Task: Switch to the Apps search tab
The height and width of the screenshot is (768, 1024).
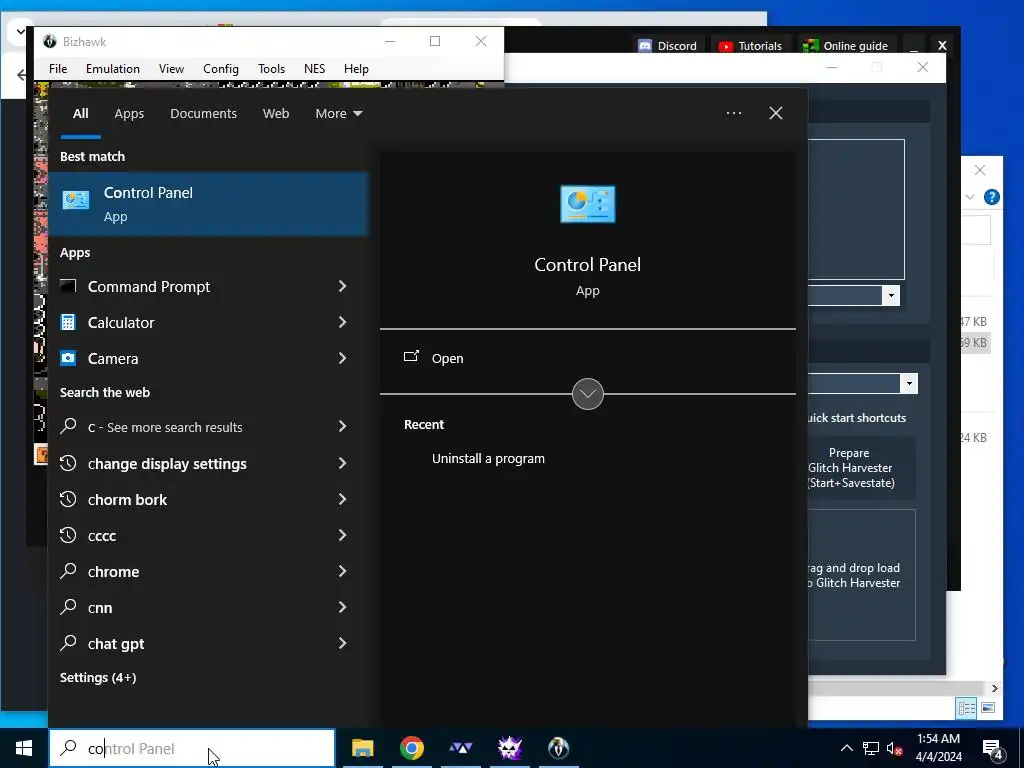Action: click(x=129, y=114)
